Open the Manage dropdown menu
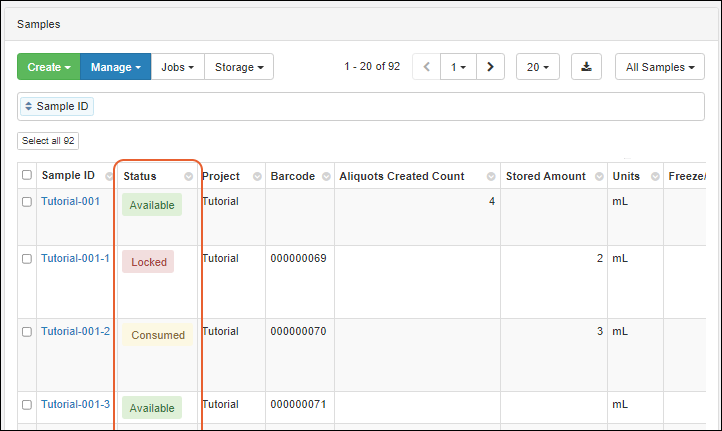Screen dimensions: 722x431 click(115, 67)
